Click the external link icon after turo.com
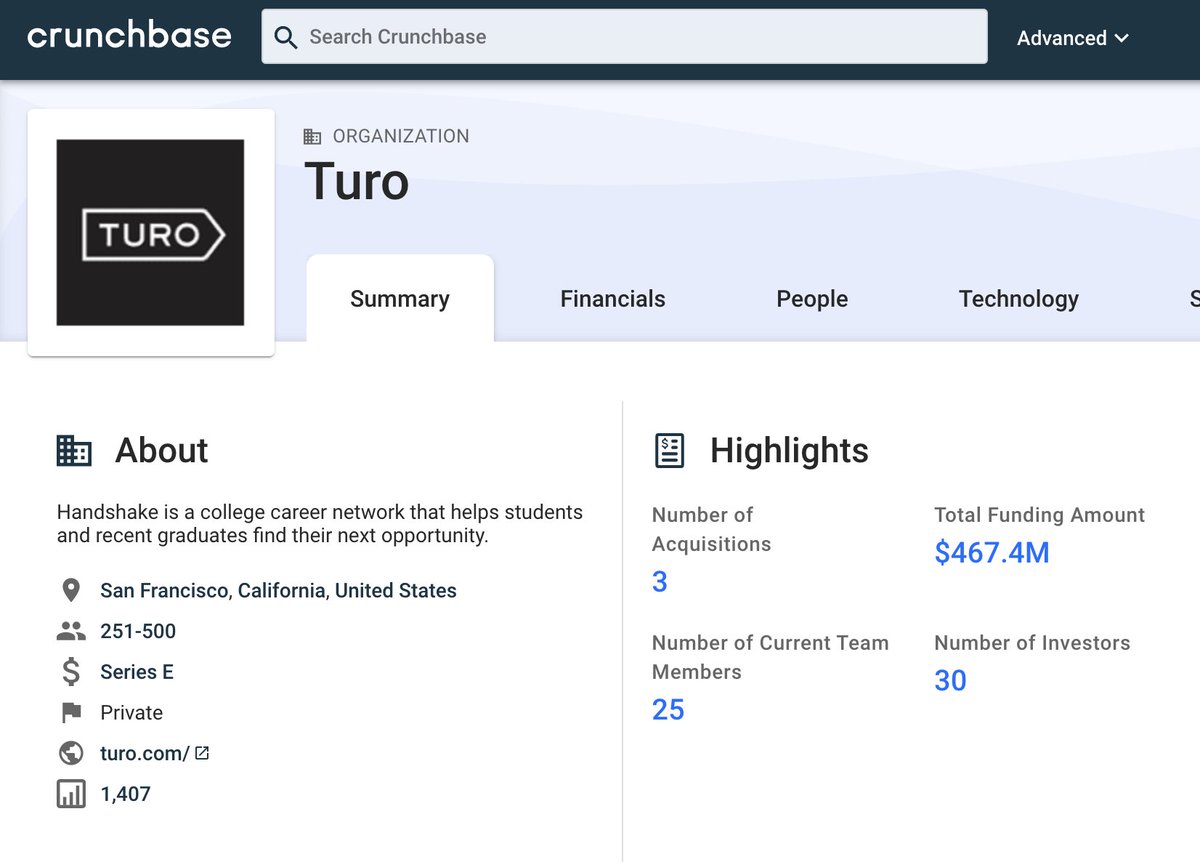 coord(202,753)
